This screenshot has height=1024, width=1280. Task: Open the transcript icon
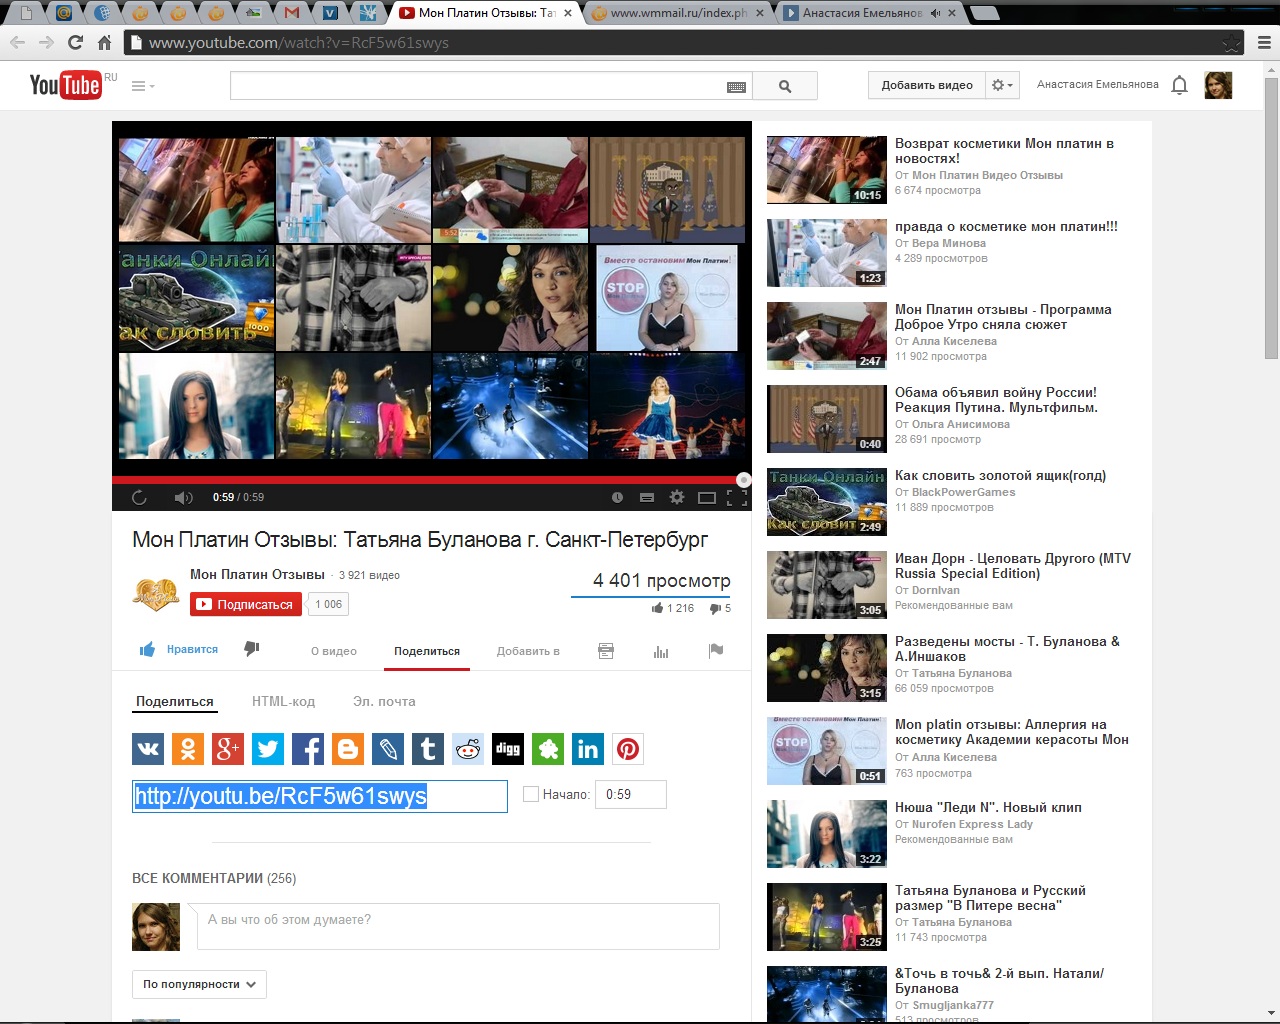(x=606, y=651)
